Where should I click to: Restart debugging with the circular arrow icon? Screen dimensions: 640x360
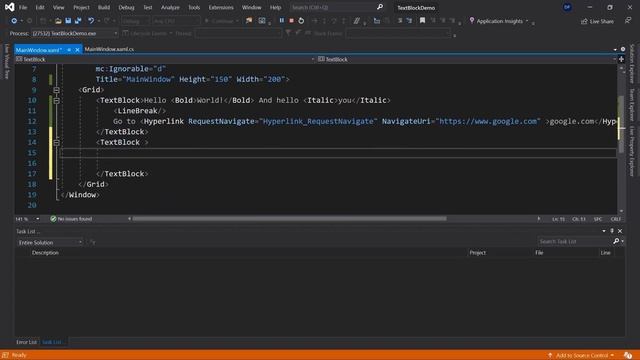tap(301, 20)
